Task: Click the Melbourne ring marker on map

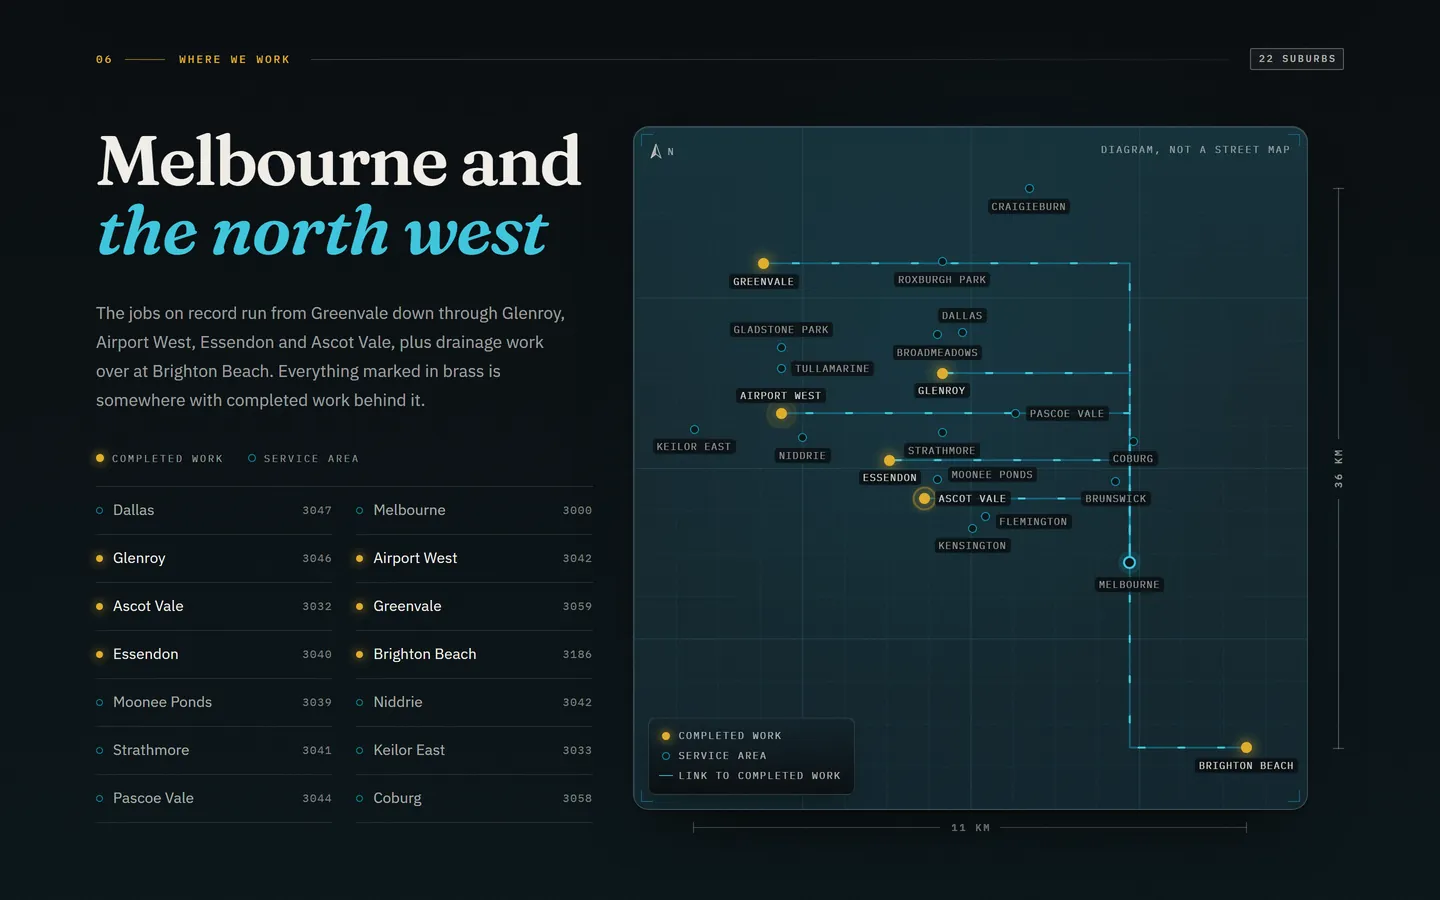Action: (1129, 562)
